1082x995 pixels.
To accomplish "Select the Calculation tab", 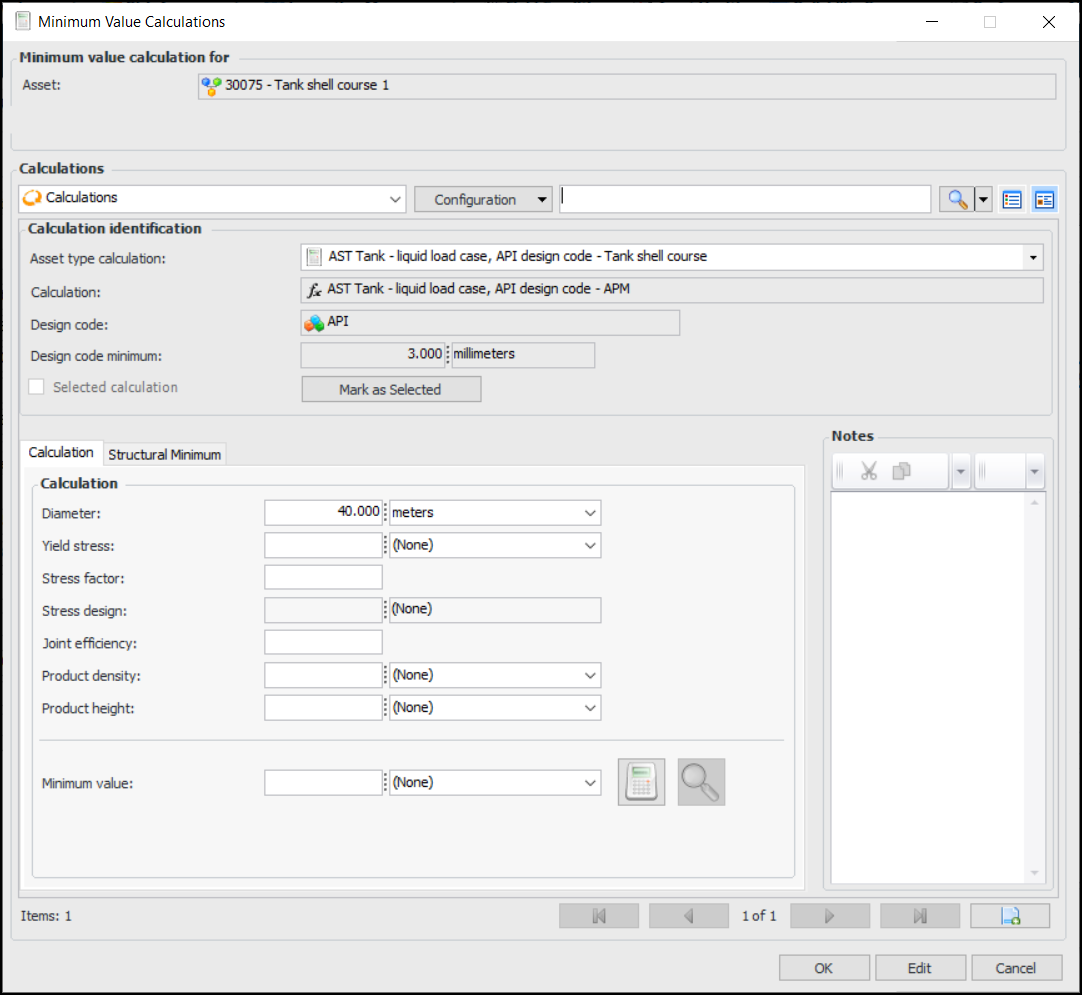I will pyautogui.click(x=61, y=453).
